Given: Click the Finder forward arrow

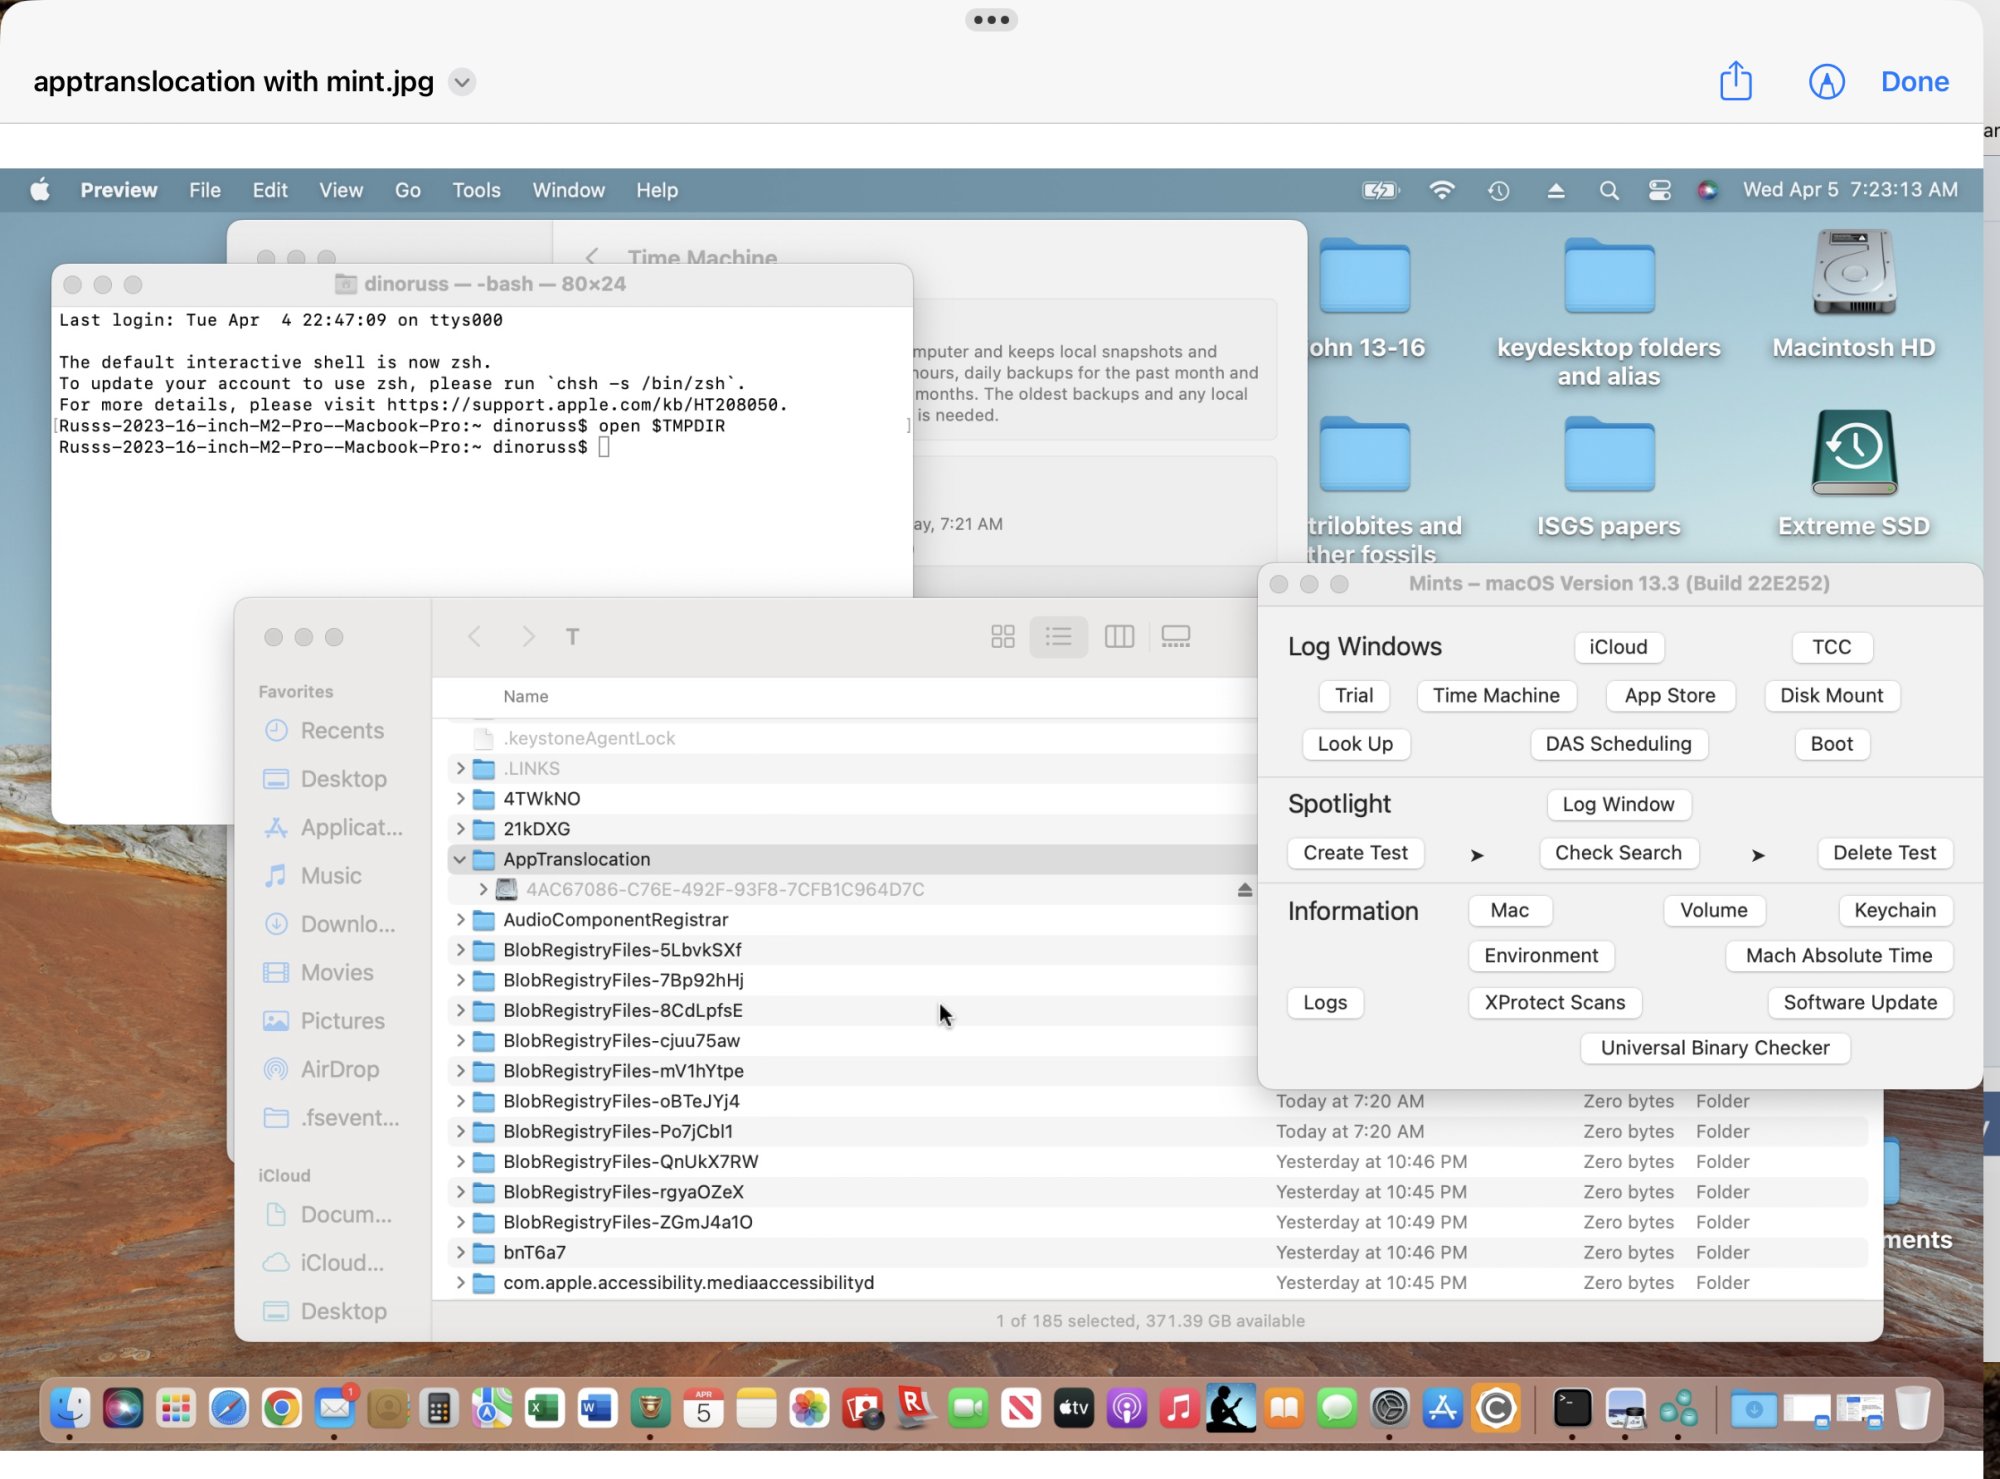Looking at the screenshot, I should pos(528,636).
